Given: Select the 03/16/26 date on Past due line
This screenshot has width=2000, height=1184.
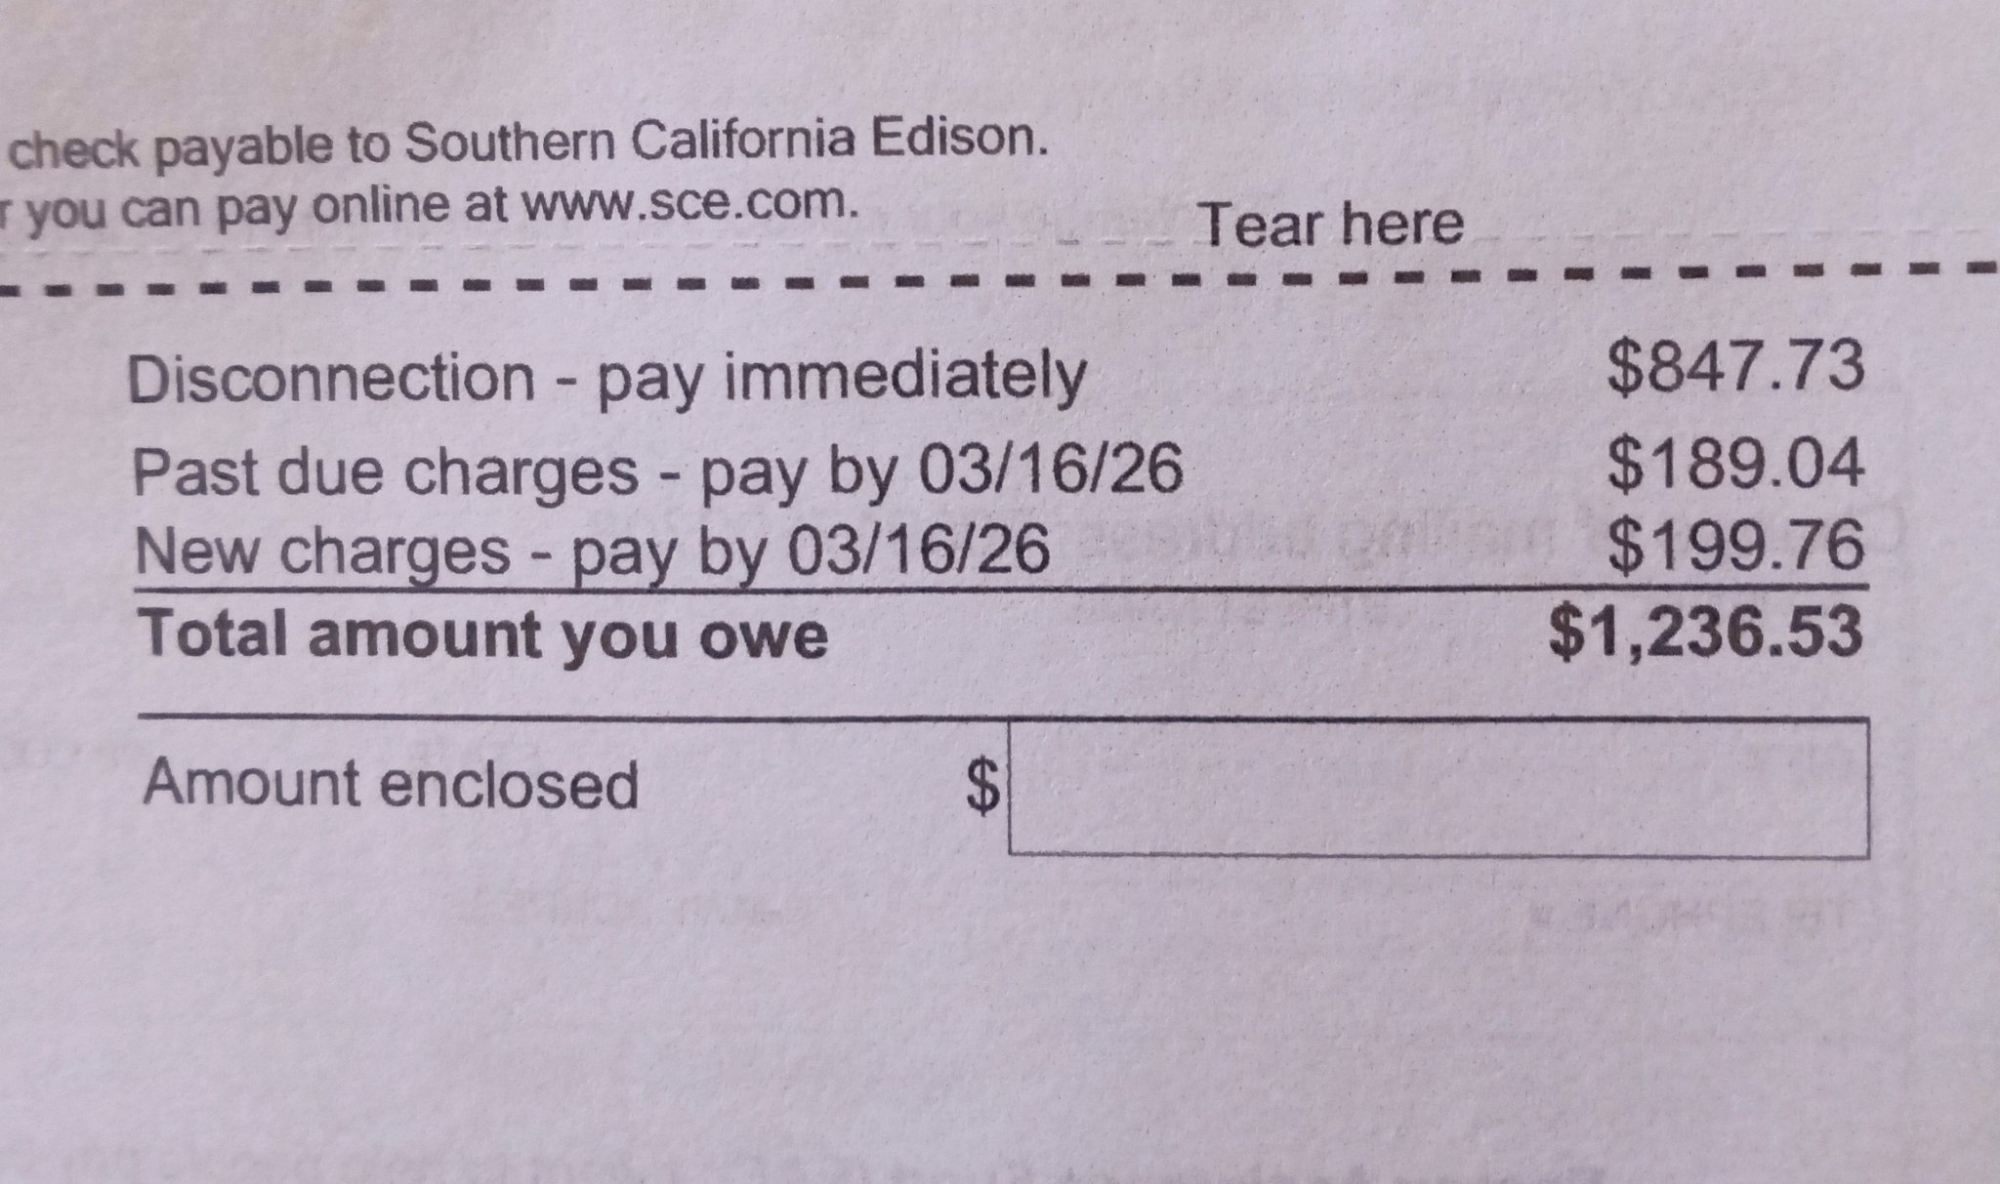Looking at the screenshot, I should [1050, 469].
